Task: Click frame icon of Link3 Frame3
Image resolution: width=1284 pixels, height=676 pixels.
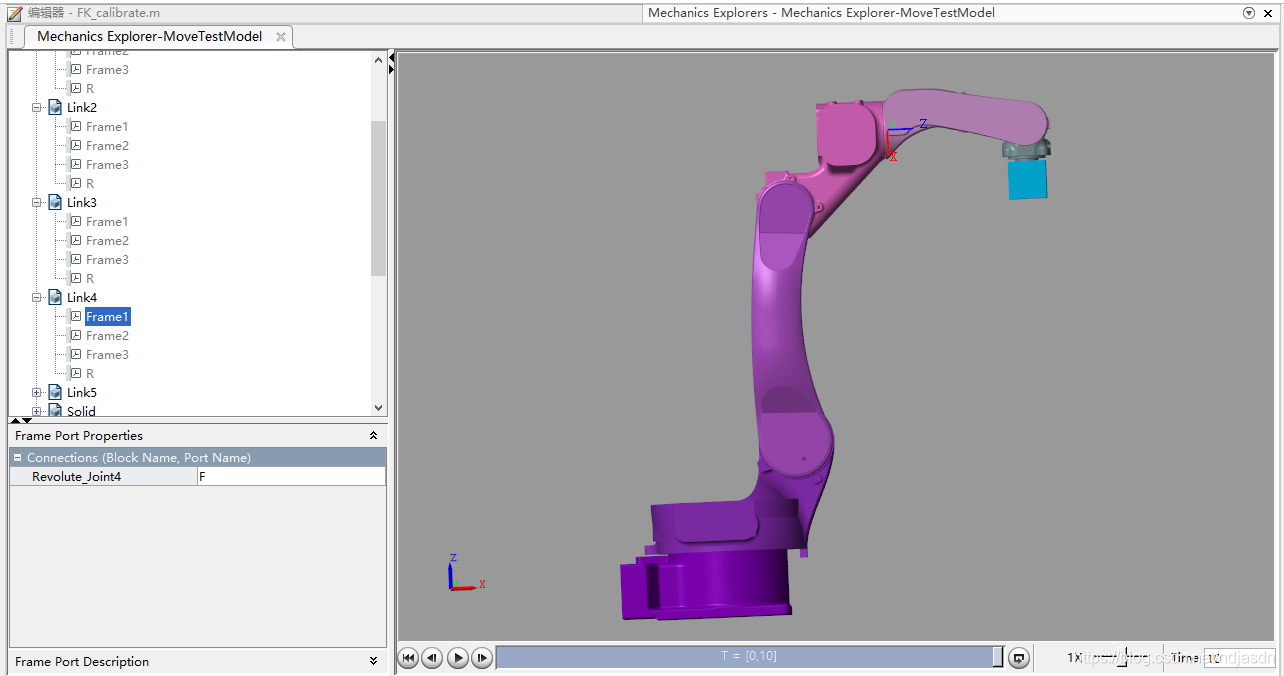Action: click(x=75, y=259)
